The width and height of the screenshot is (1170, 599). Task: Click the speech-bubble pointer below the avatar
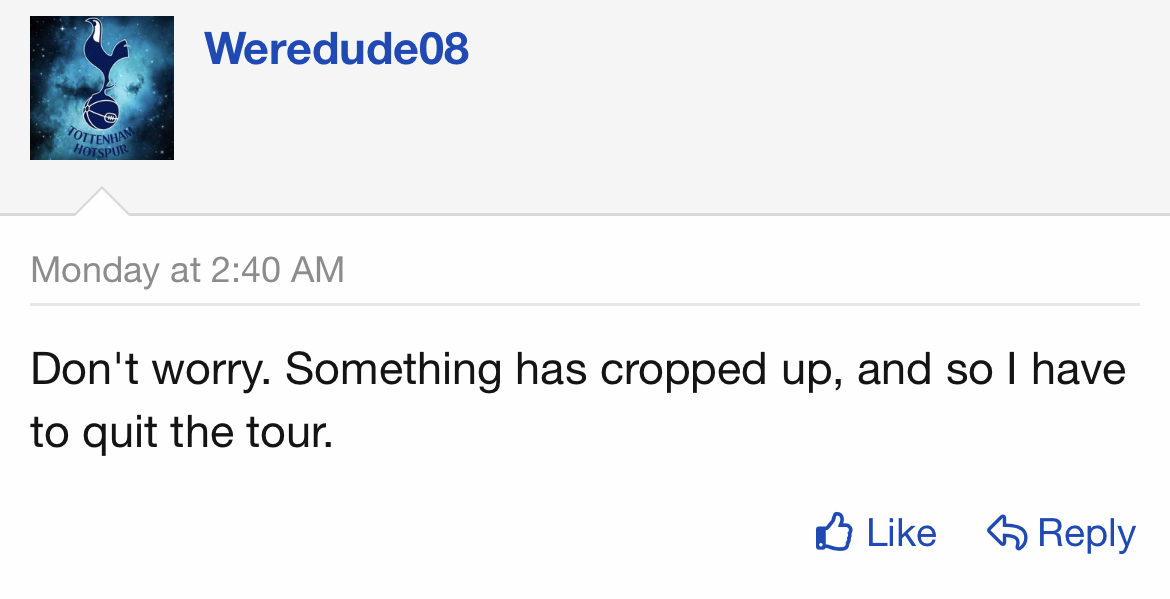101,201
